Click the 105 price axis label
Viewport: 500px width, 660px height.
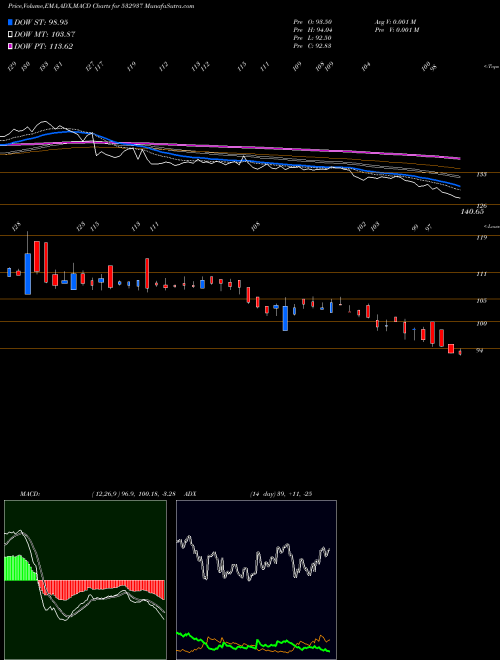(x=481, y=301)
